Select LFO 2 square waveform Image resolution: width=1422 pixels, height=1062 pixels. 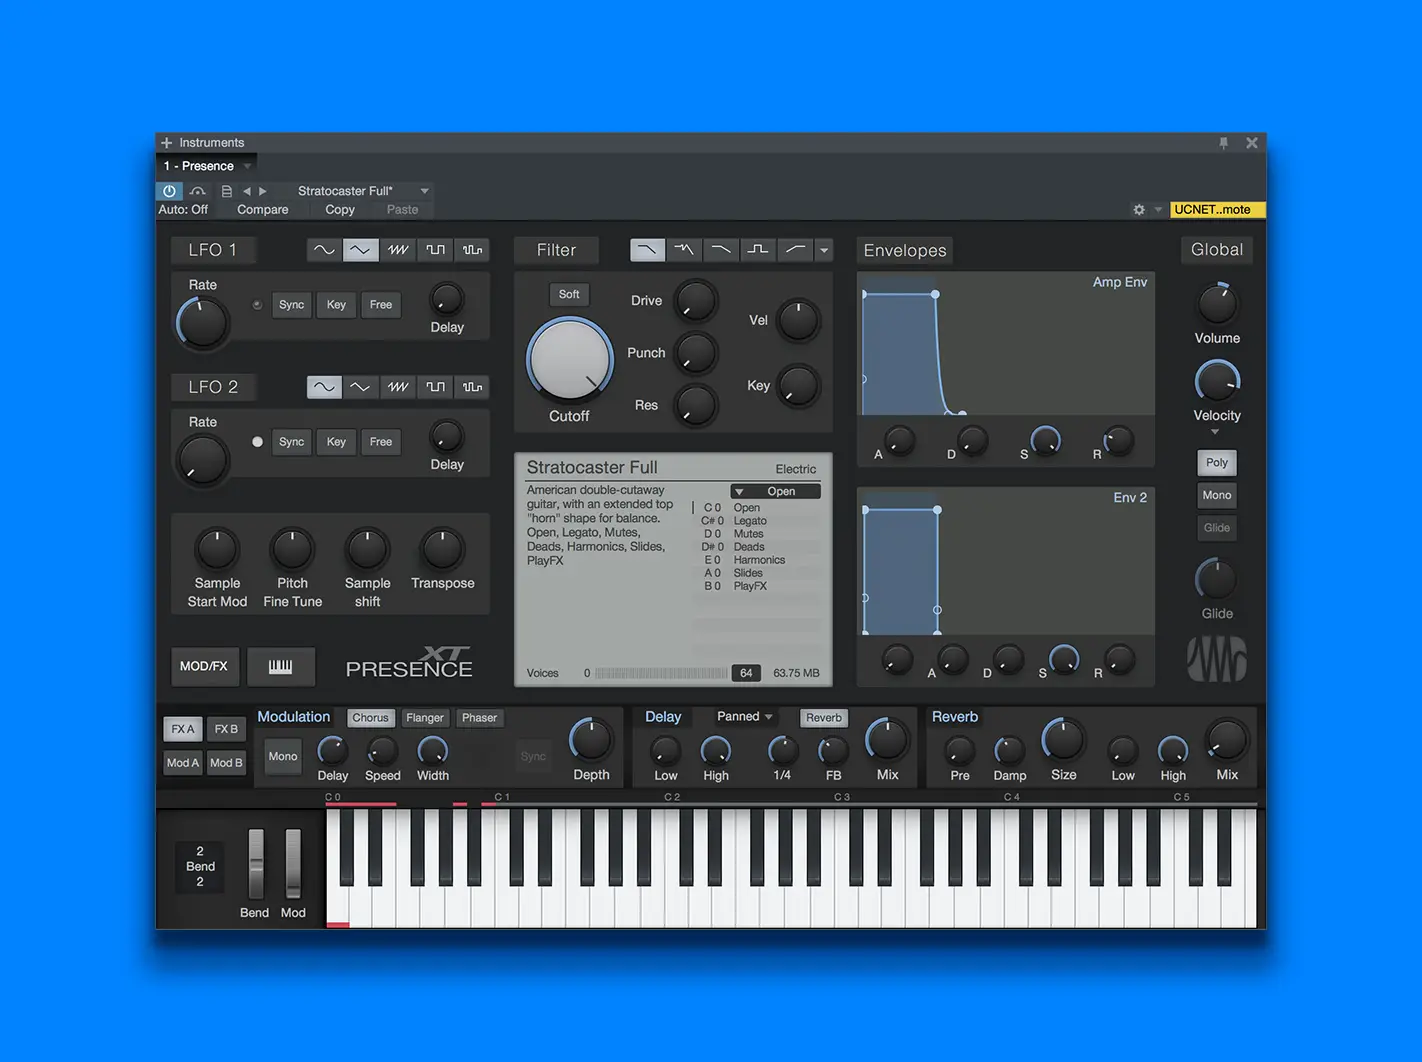coord(435,387)
